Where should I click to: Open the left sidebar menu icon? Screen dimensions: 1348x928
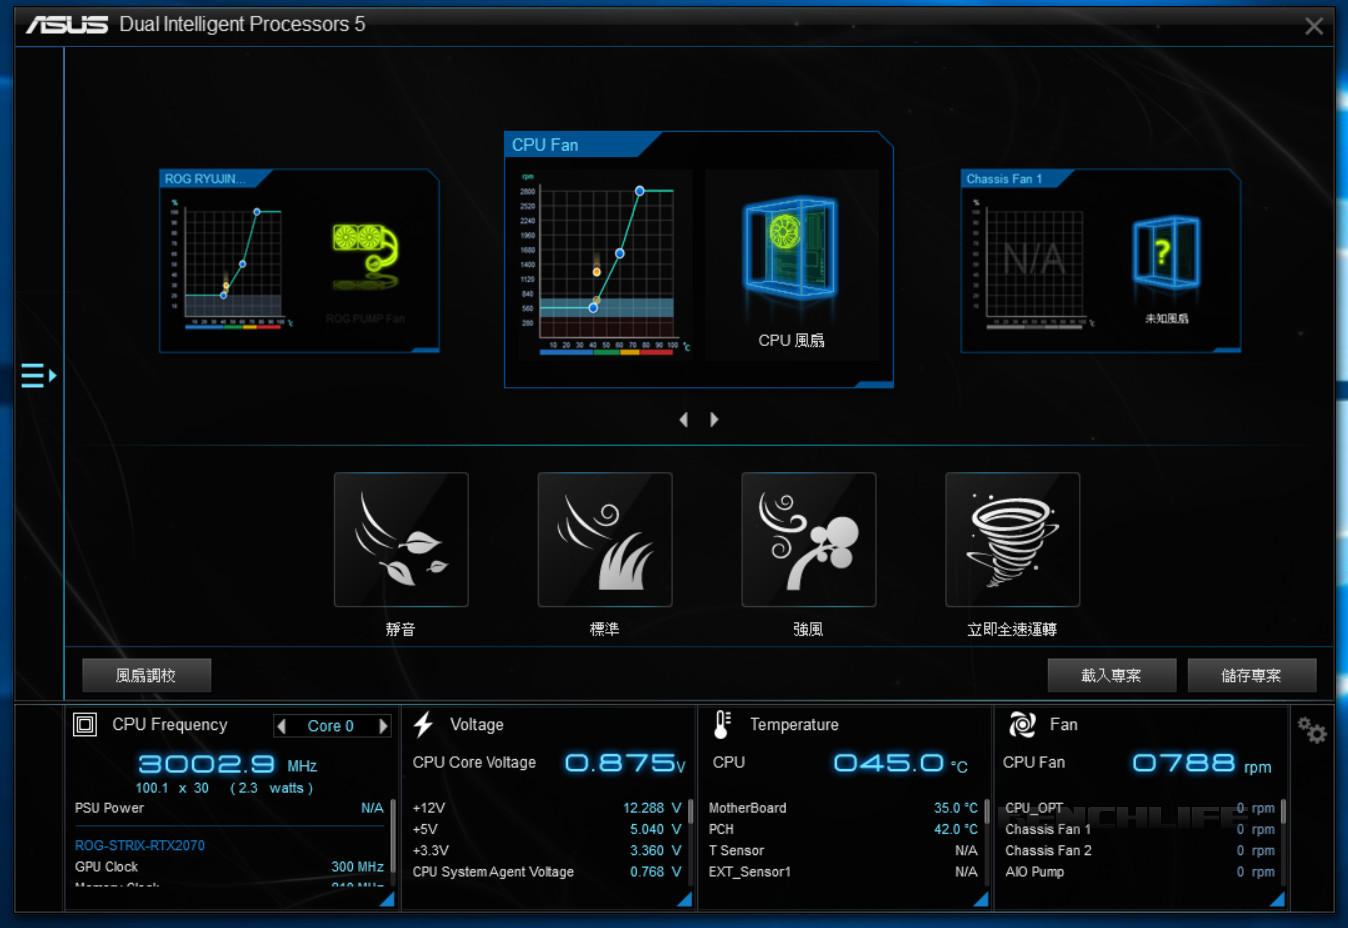coord(38,376)
